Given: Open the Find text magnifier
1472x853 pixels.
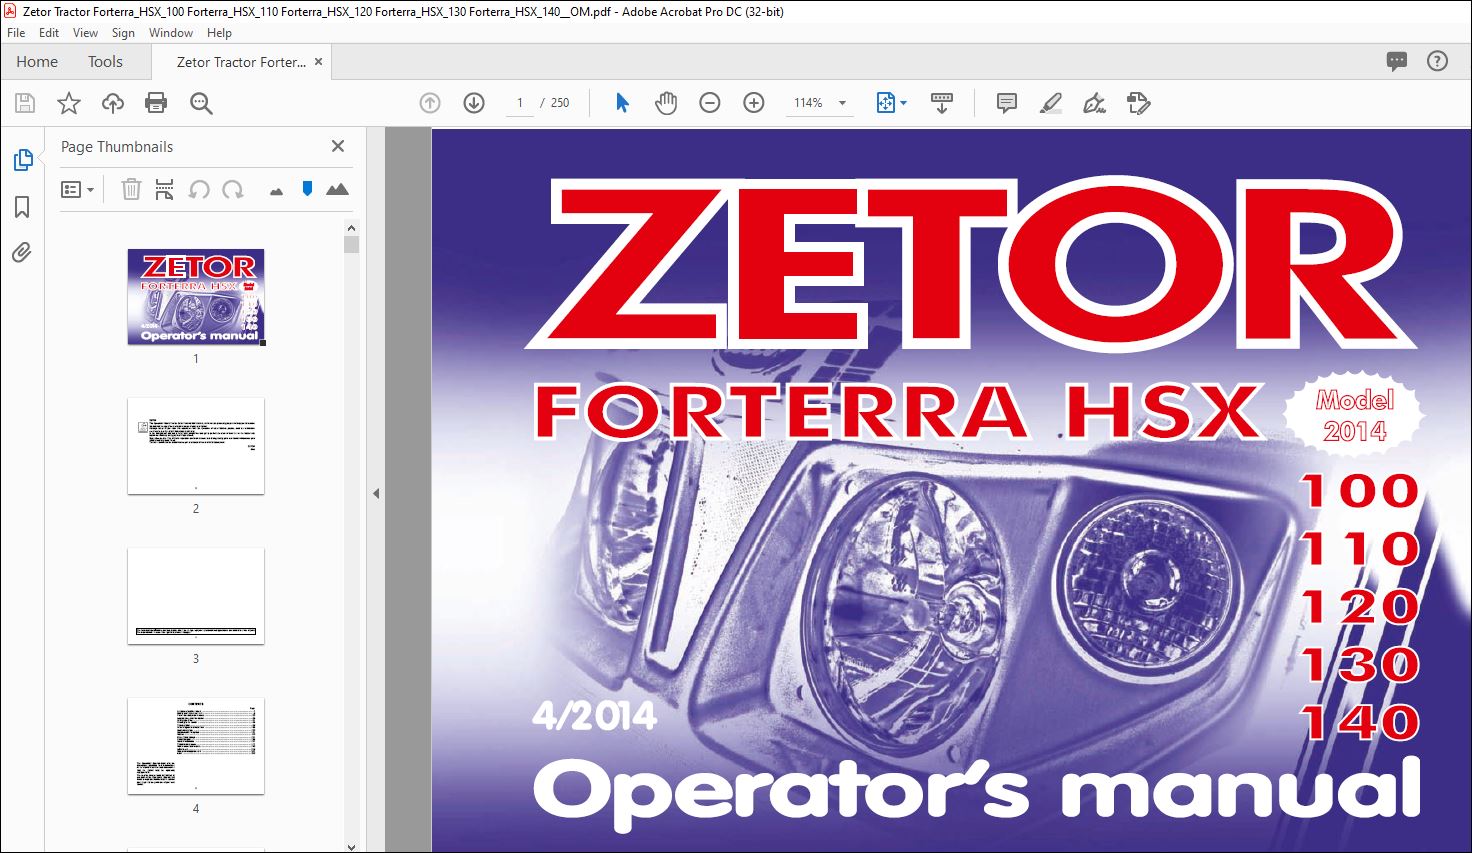Looking at the screenshot, I should tap(201, 103).
